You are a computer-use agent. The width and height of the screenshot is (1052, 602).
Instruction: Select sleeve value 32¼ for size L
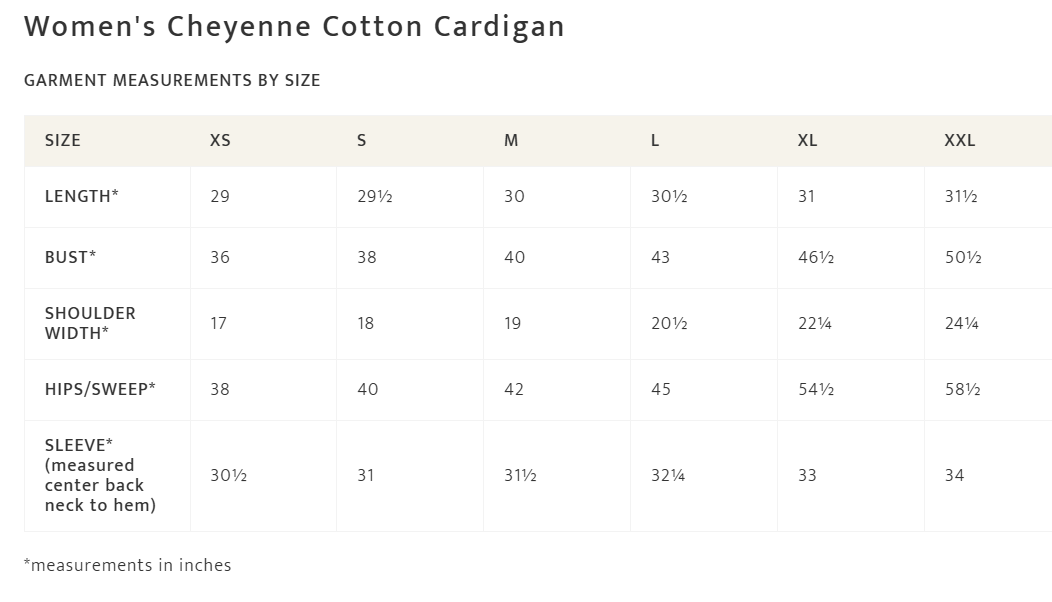click(668, 475)
